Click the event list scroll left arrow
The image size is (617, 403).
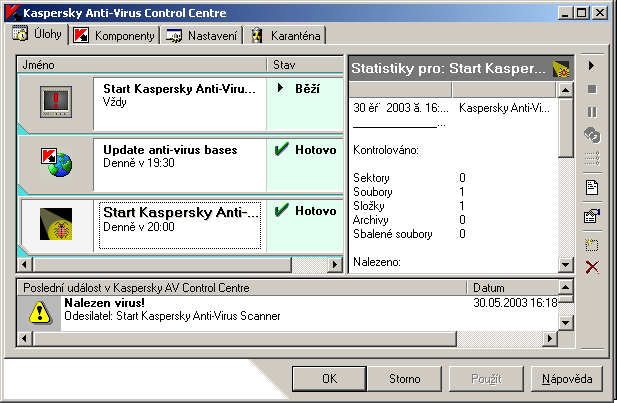point(25,338)
